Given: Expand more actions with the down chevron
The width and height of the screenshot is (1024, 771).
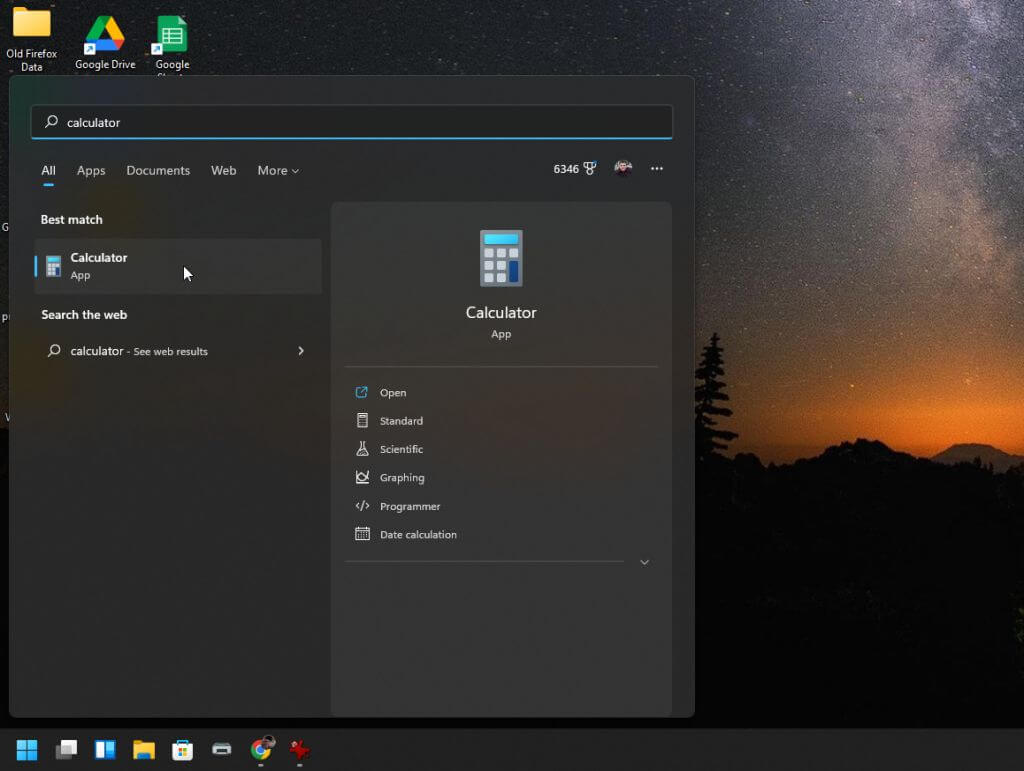Looking at the screenshot, I should (x=644, y=562).
